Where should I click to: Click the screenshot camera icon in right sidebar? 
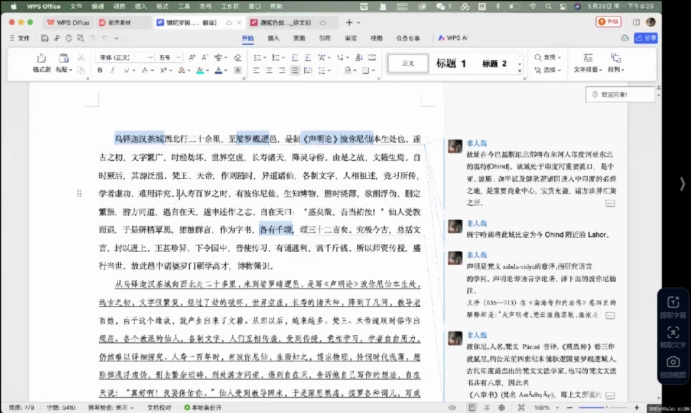(x=673, y=362)
